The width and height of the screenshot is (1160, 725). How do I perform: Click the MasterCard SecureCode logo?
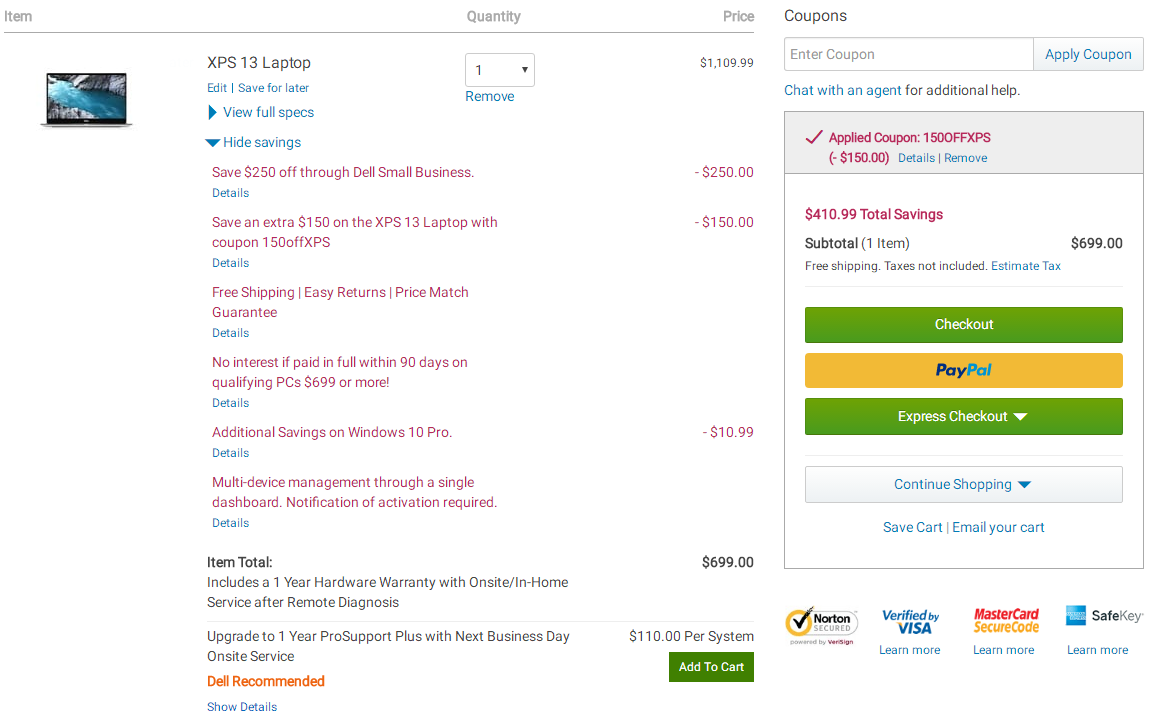click(1006, 621)
